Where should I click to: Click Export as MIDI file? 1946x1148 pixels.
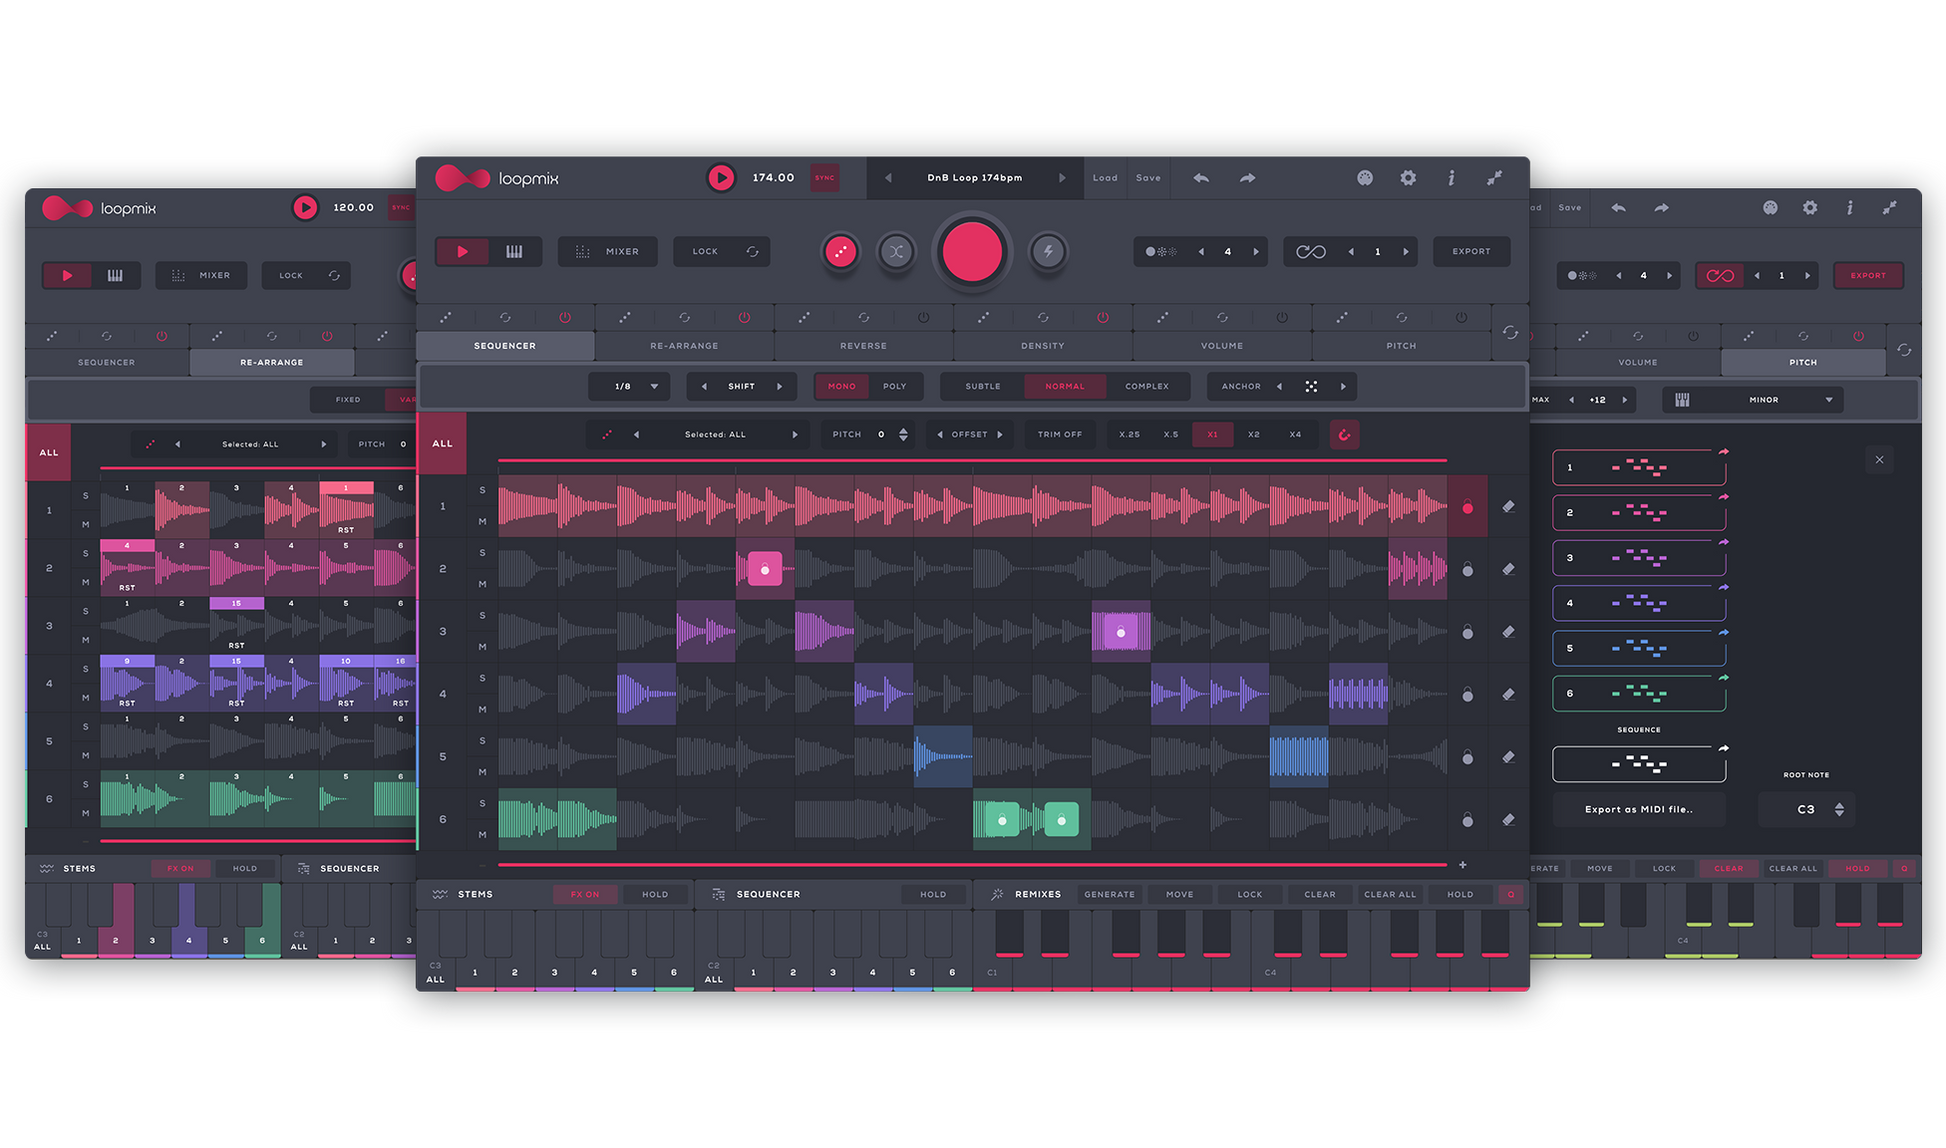tap(1639, 808)
